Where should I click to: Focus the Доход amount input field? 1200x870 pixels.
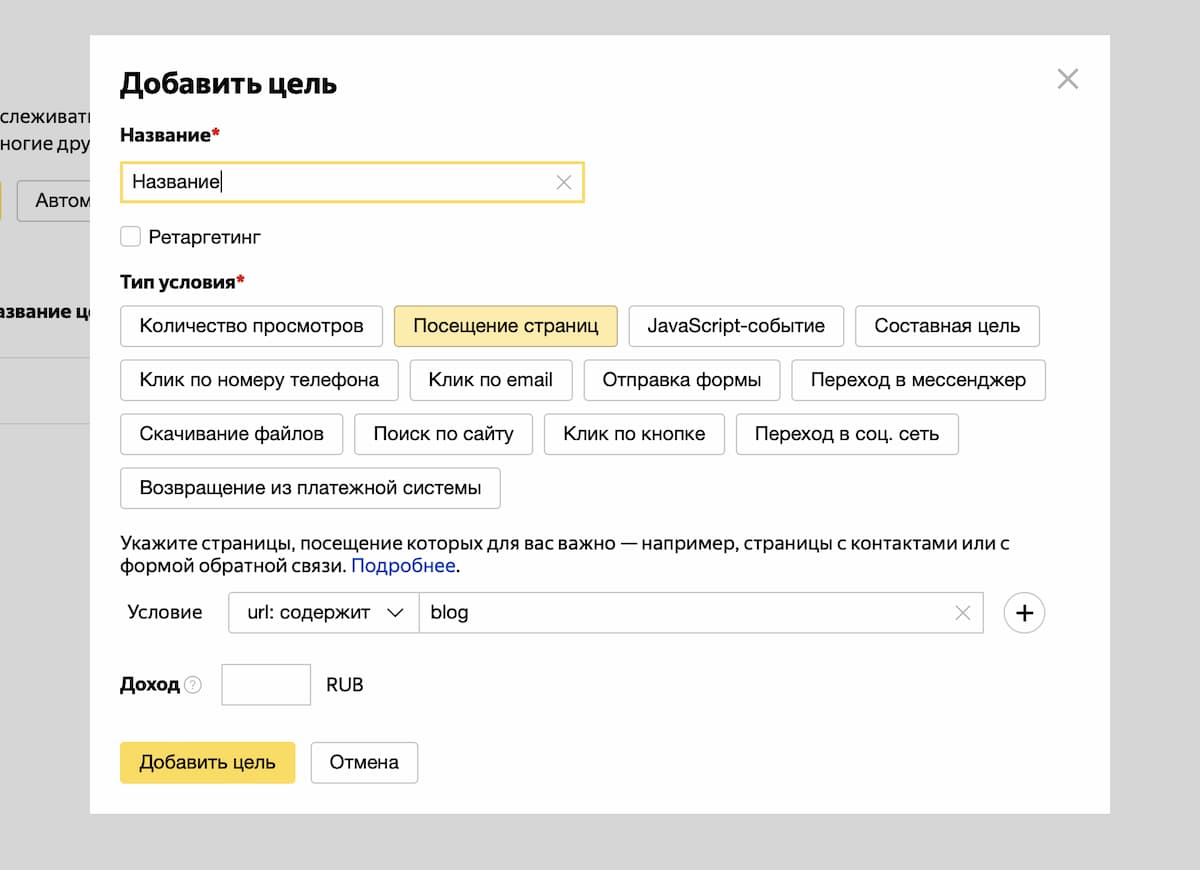coord(266,685)
